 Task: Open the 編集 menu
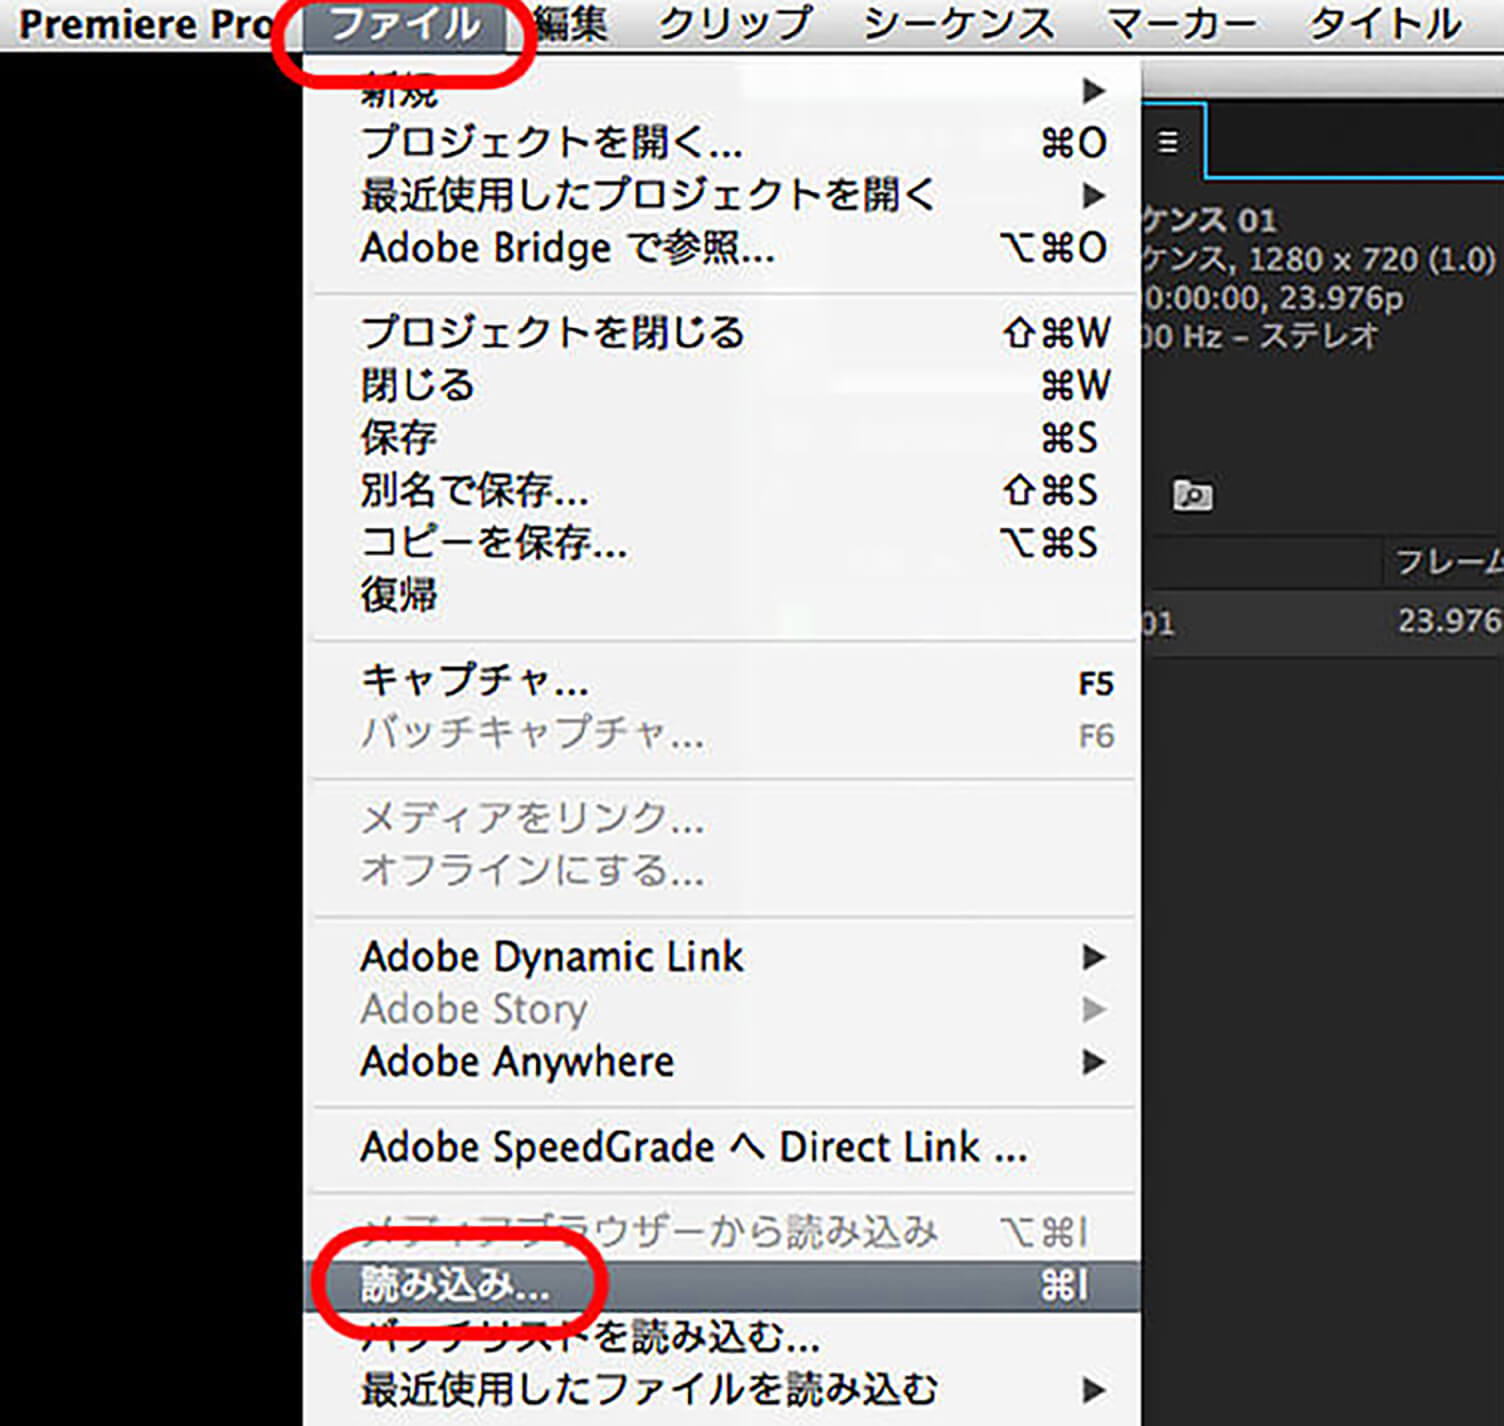click(571, 25)
